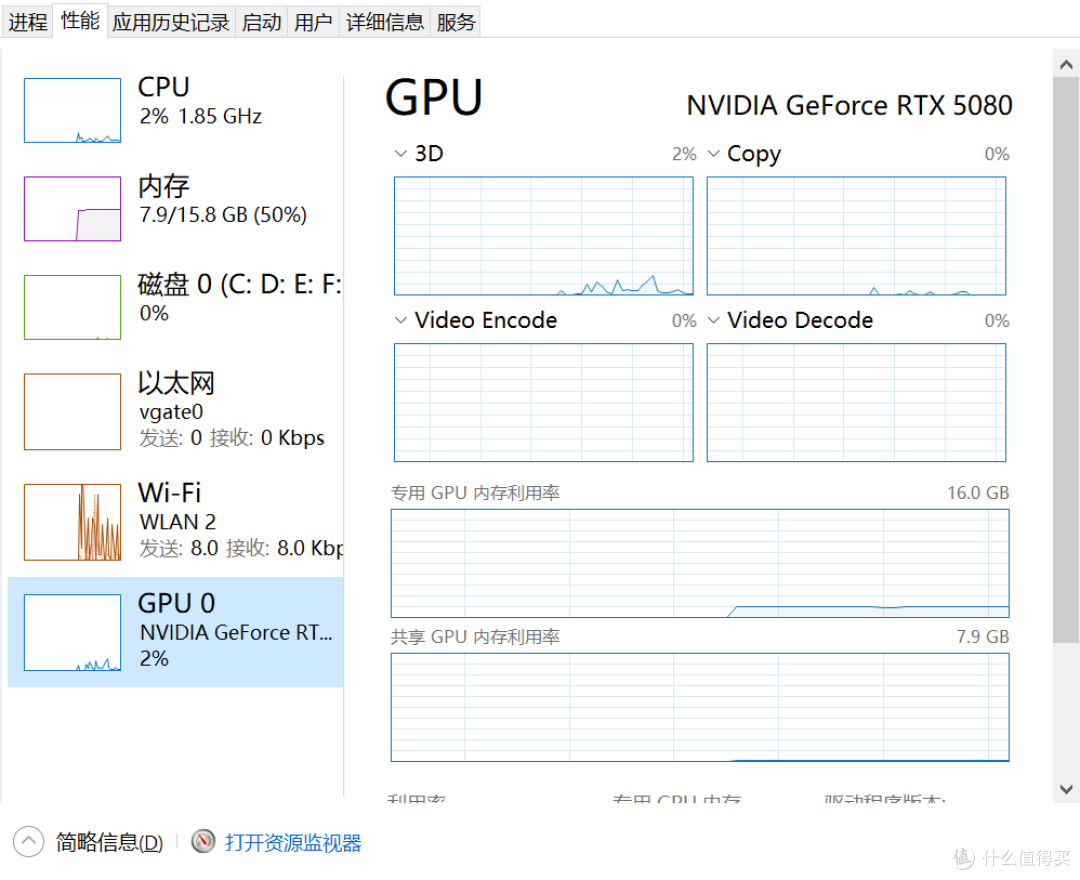Image resolution: width=1080 pixels, height=880 pixels.
Task: Open the 服务 tab
Action: [x=455, y=22]
